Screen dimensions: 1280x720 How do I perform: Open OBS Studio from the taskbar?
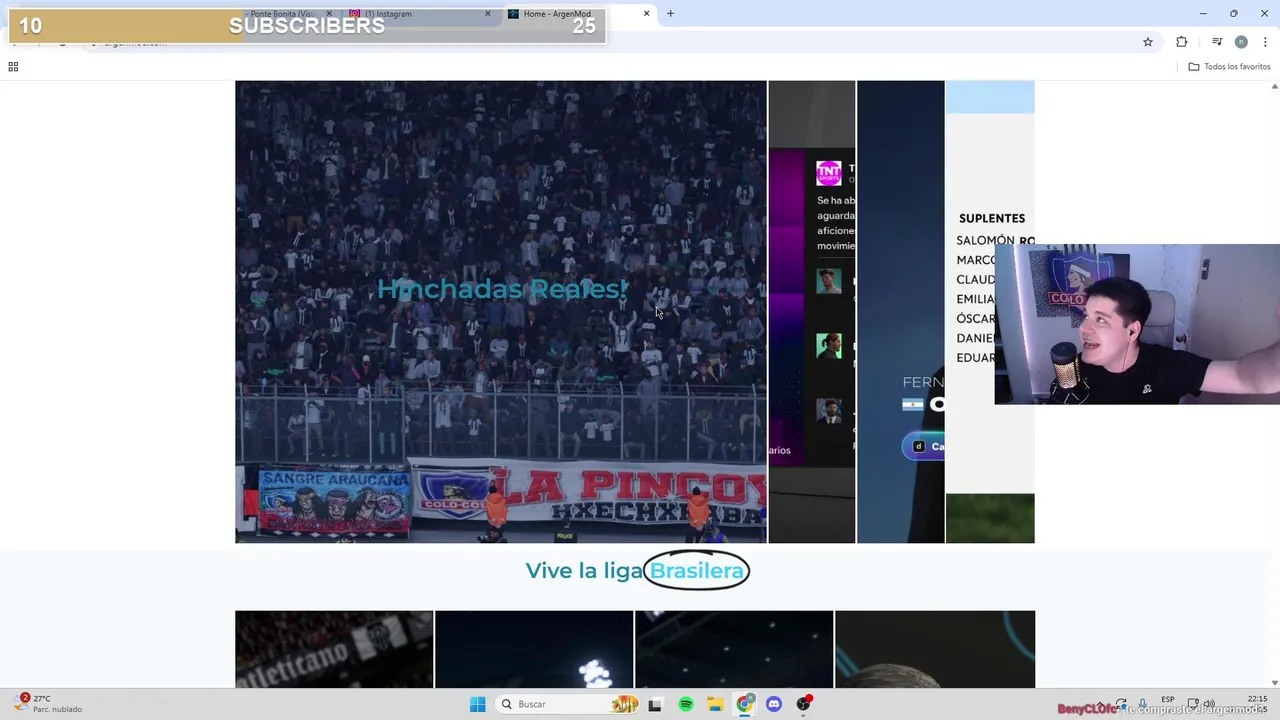(803, 704)
